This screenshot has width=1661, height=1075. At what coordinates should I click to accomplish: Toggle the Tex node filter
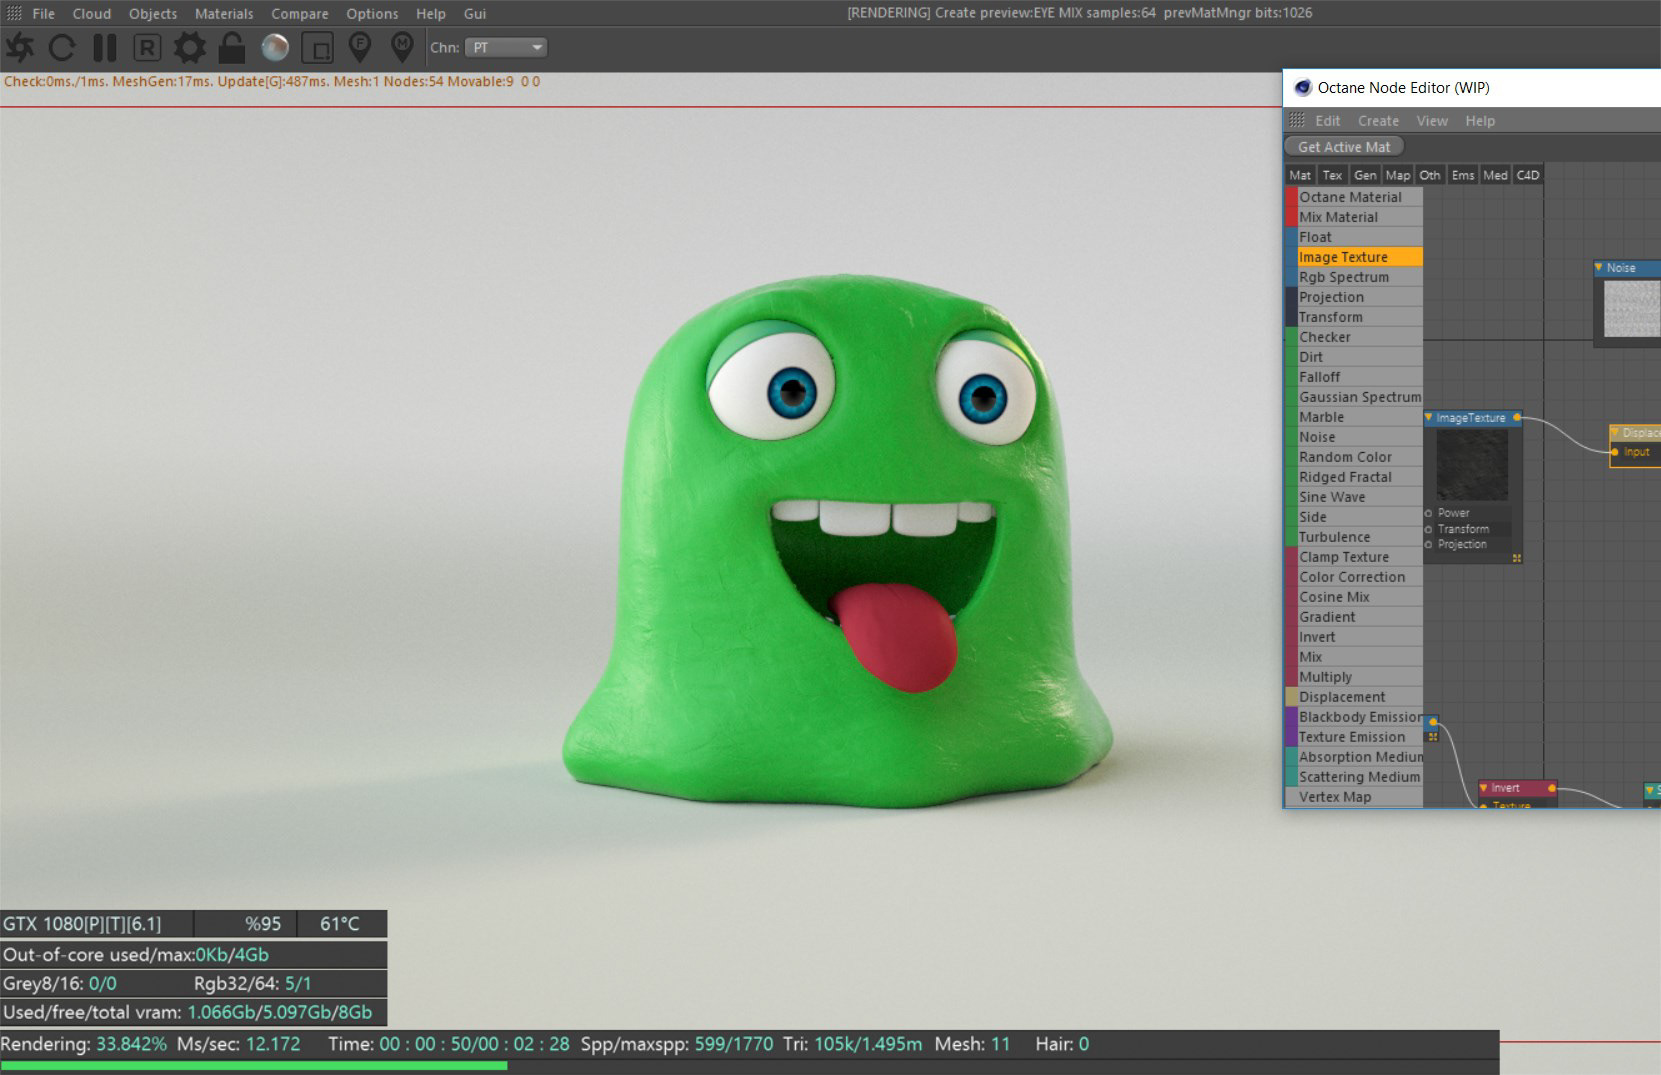pyautogui.click(x=1332, y=175)
